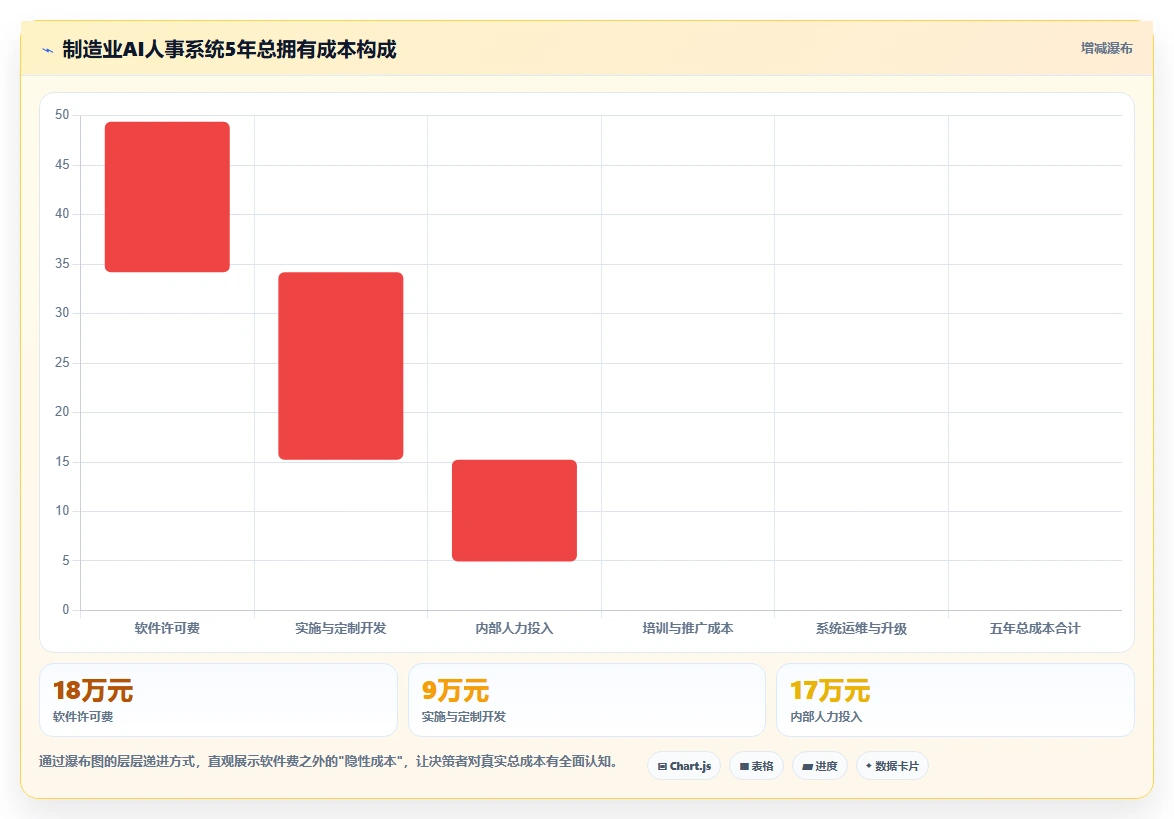Click the 17万元 data card

coord(955,700)
